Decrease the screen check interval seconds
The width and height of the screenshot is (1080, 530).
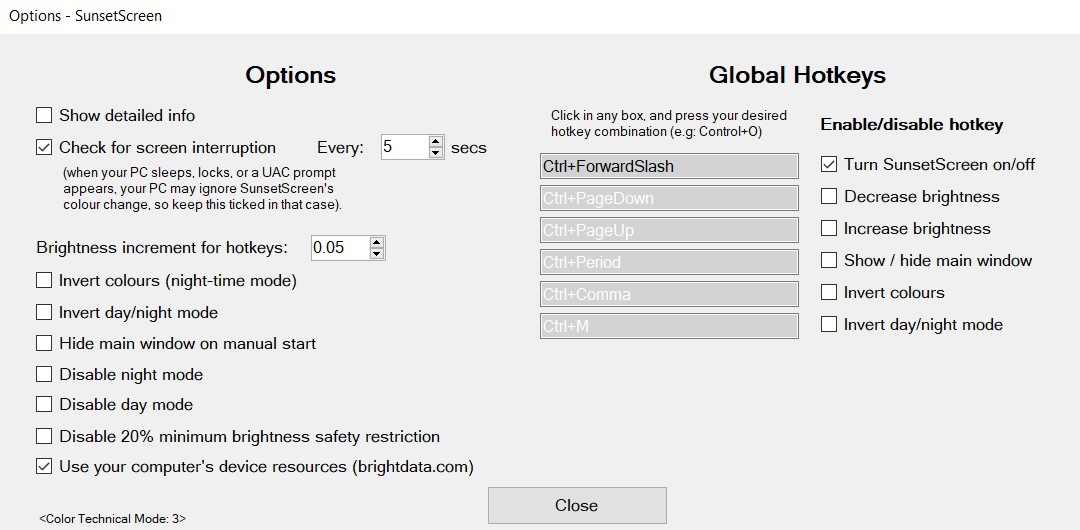[x=436, y=153]
